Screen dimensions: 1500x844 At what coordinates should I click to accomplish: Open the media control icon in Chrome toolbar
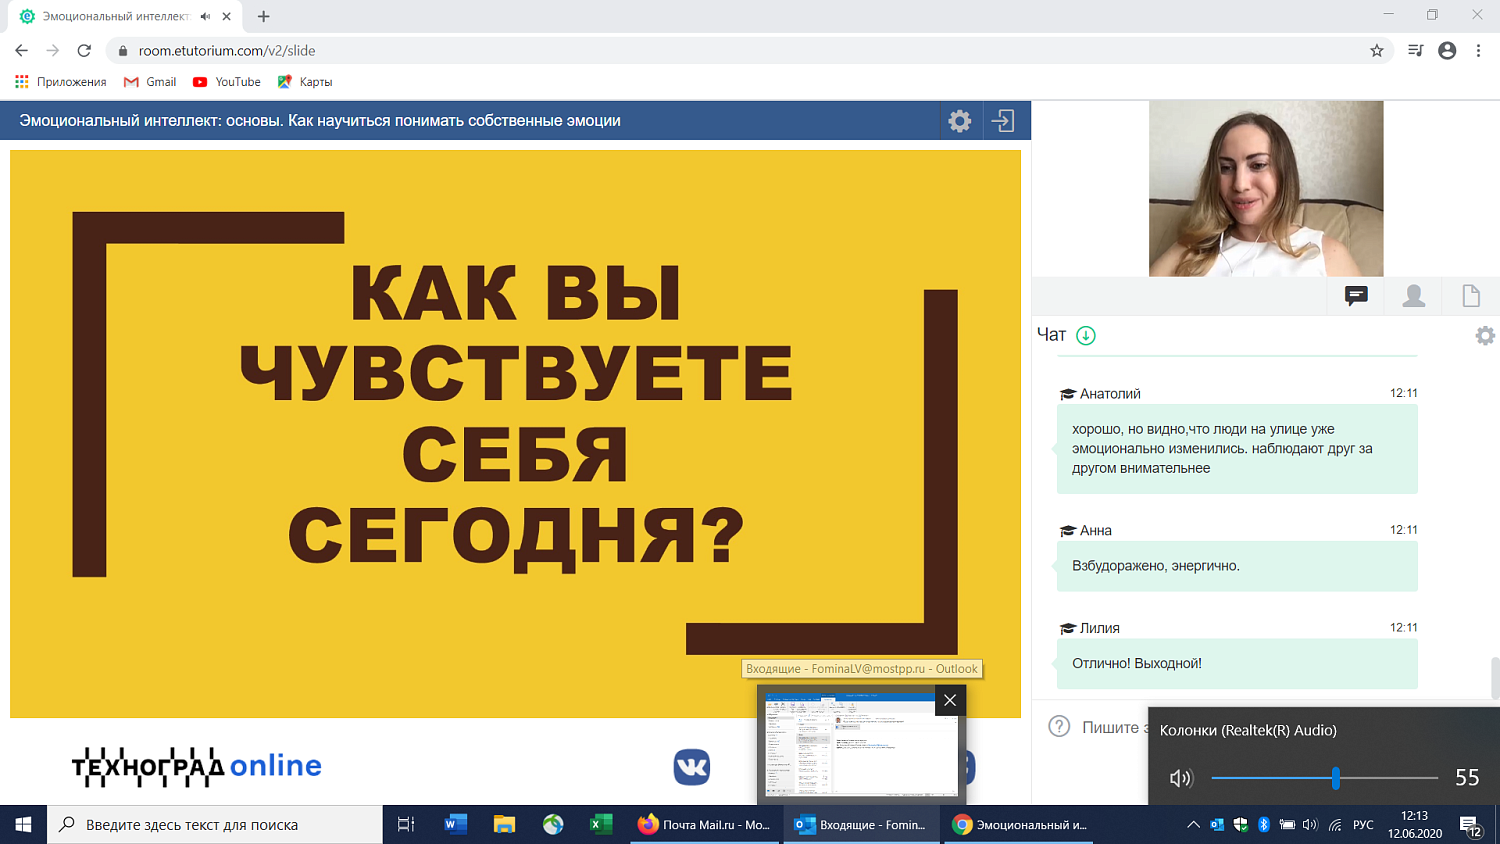[x=1415, y=50]
